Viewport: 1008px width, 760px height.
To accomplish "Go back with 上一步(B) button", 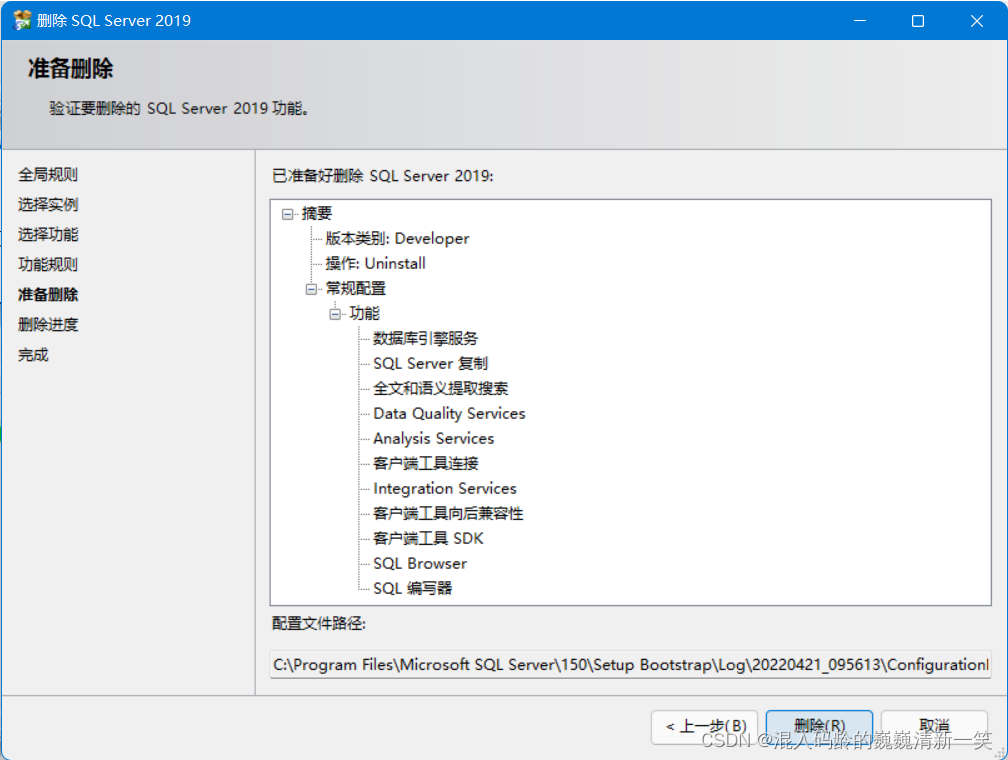I will point(705,727).
